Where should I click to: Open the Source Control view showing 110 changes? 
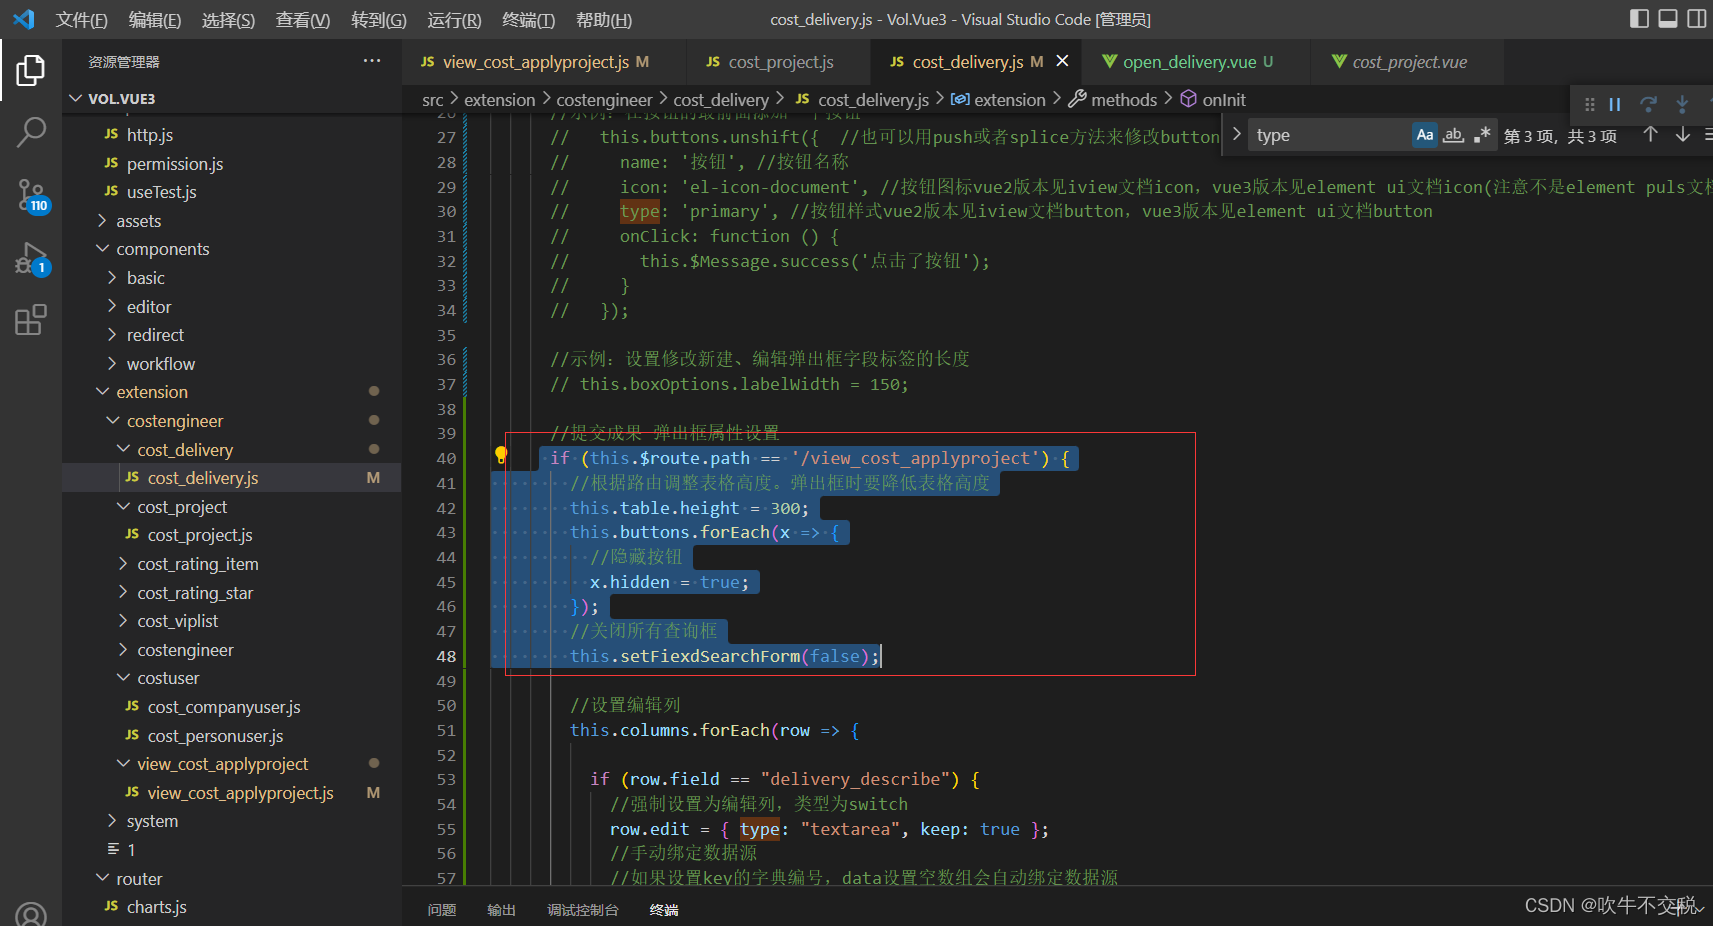(31, 196)
